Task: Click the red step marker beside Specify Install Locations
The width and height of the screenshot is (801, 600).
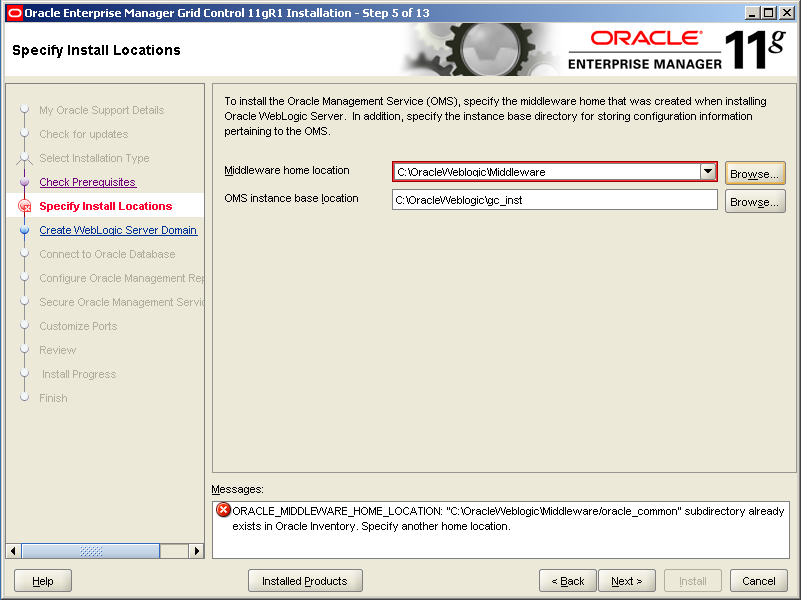Action: click(25, 206)
